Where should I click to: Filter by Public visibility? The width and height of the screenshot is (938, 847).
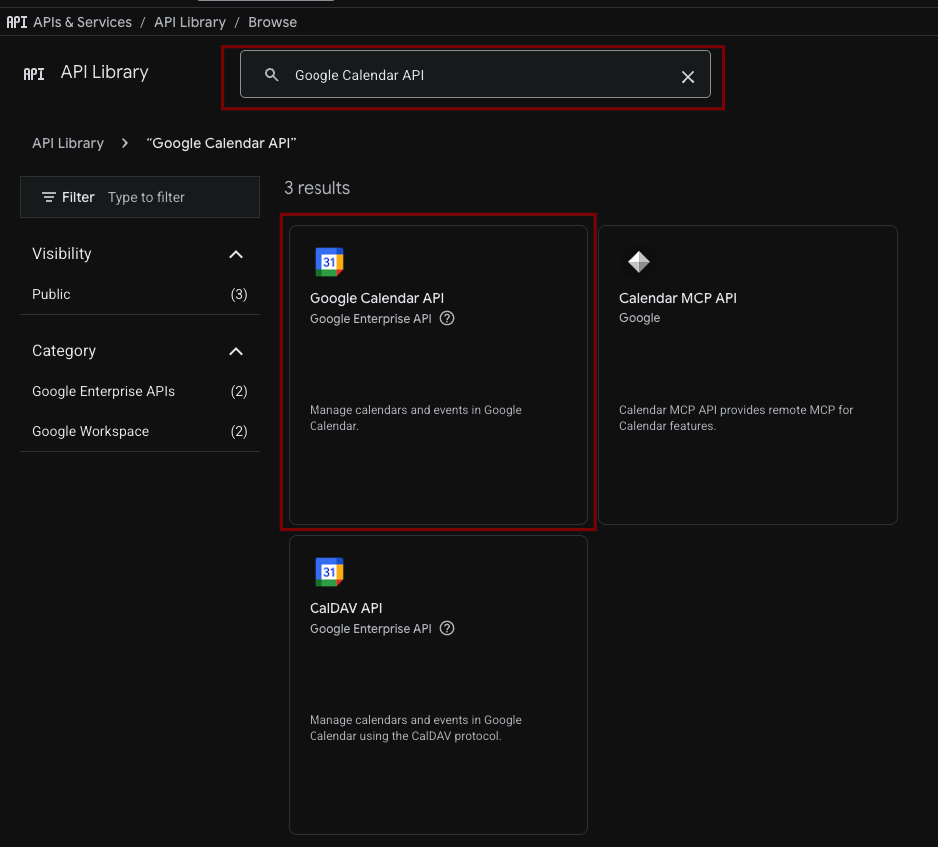click(x=140, y=294)
